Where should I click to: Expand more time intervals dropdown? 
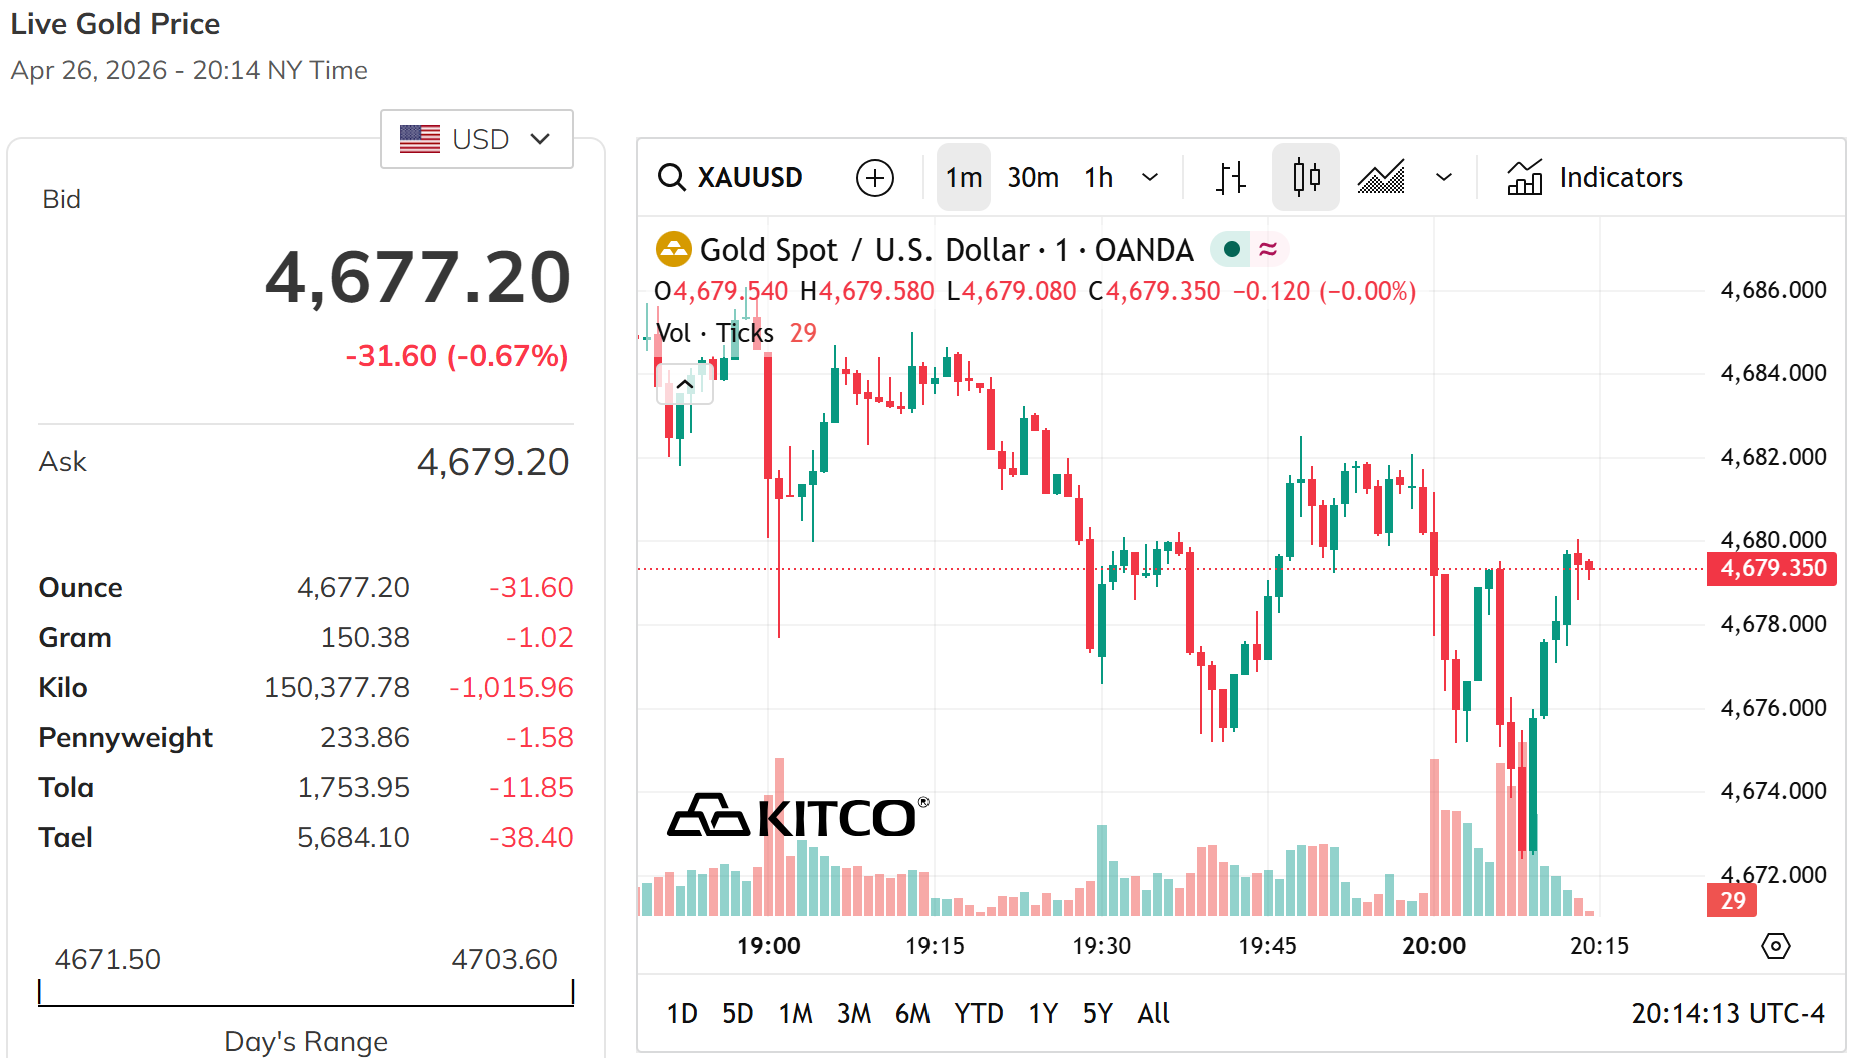point(1150,178)
